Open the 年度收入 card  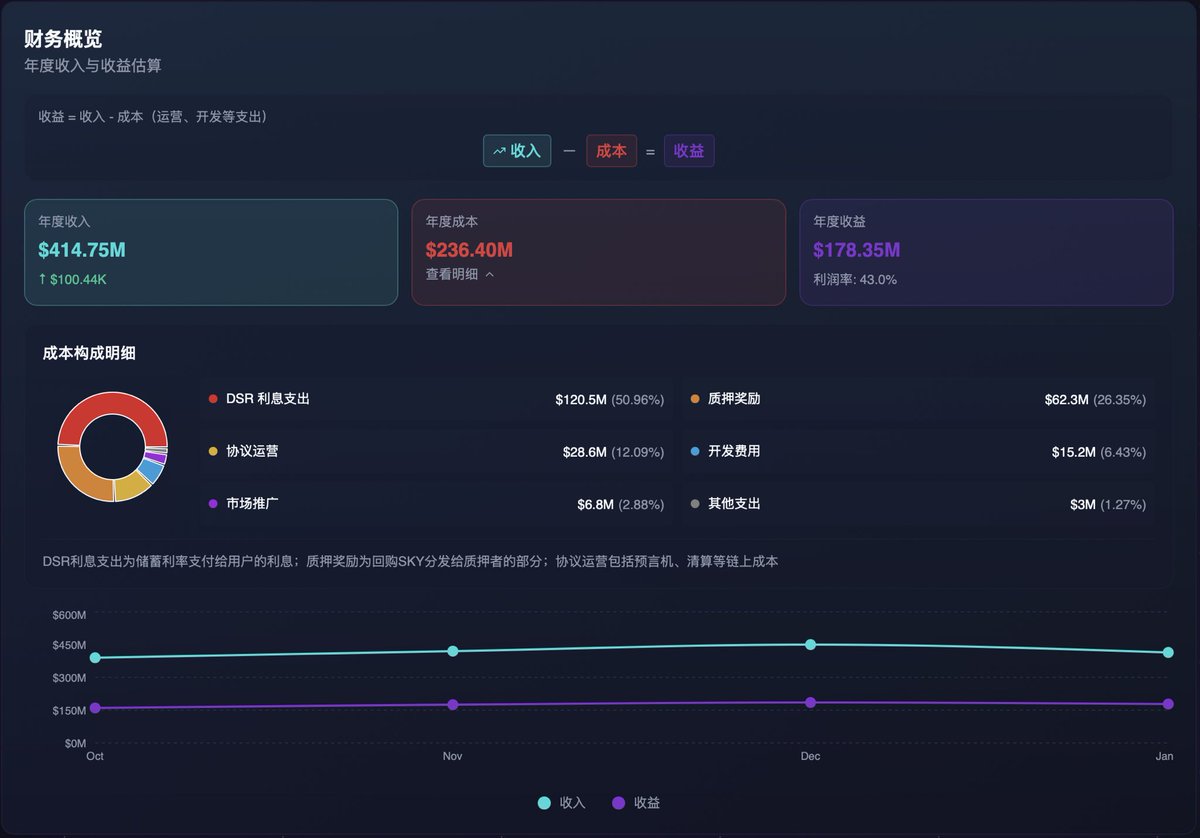pos(211,252)
